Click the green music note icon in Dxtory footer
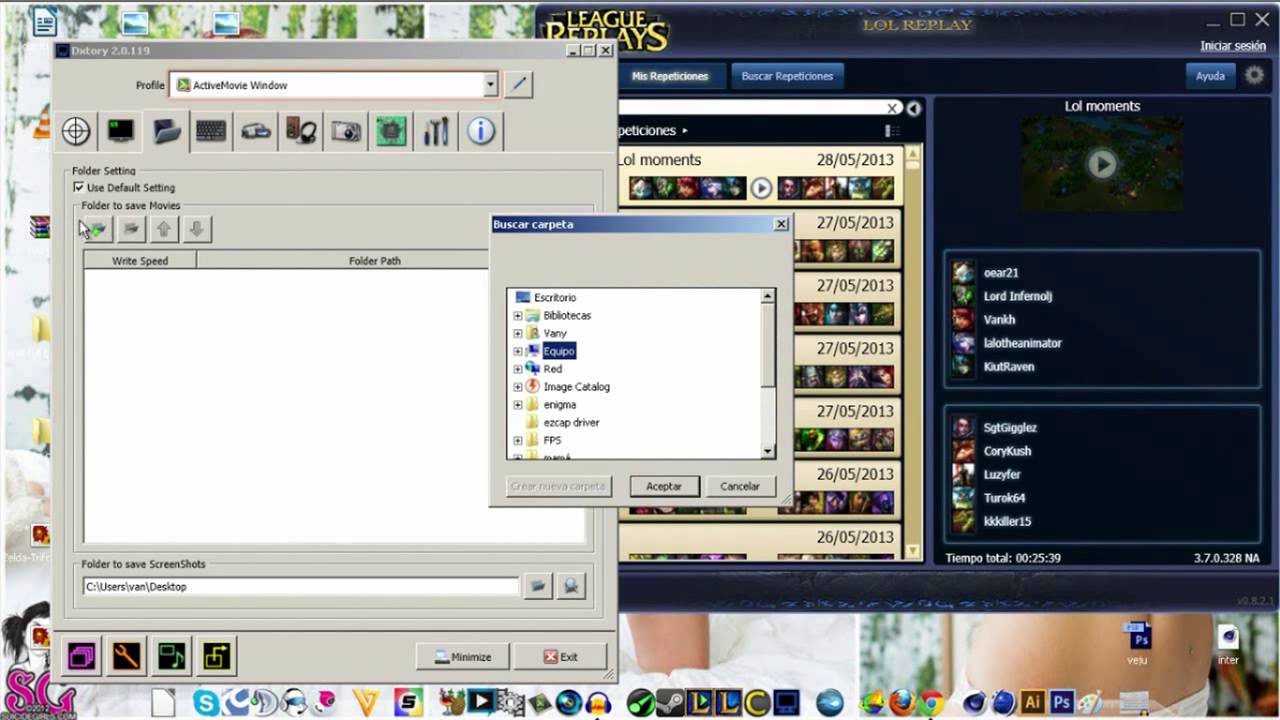Image resolution: width=1280 pixels, height=720 pixels. pyautogui.click(x=172, y=656)
